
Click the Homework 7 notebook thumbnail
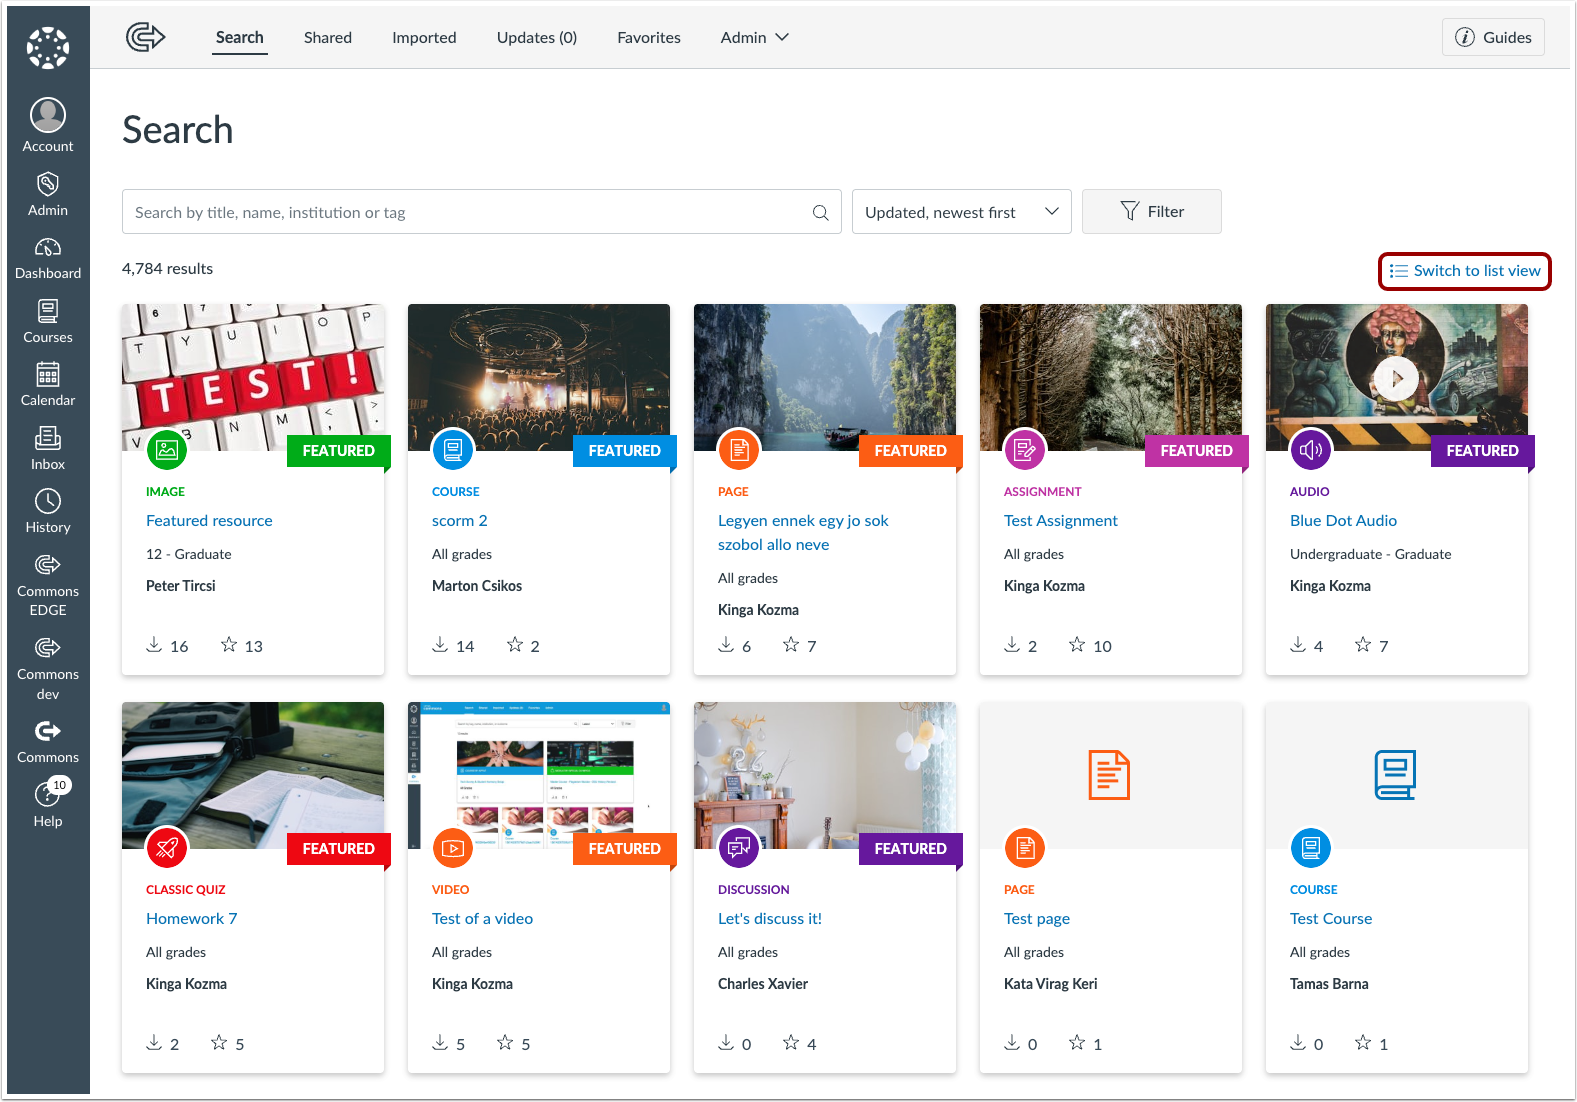click(253, 775)
